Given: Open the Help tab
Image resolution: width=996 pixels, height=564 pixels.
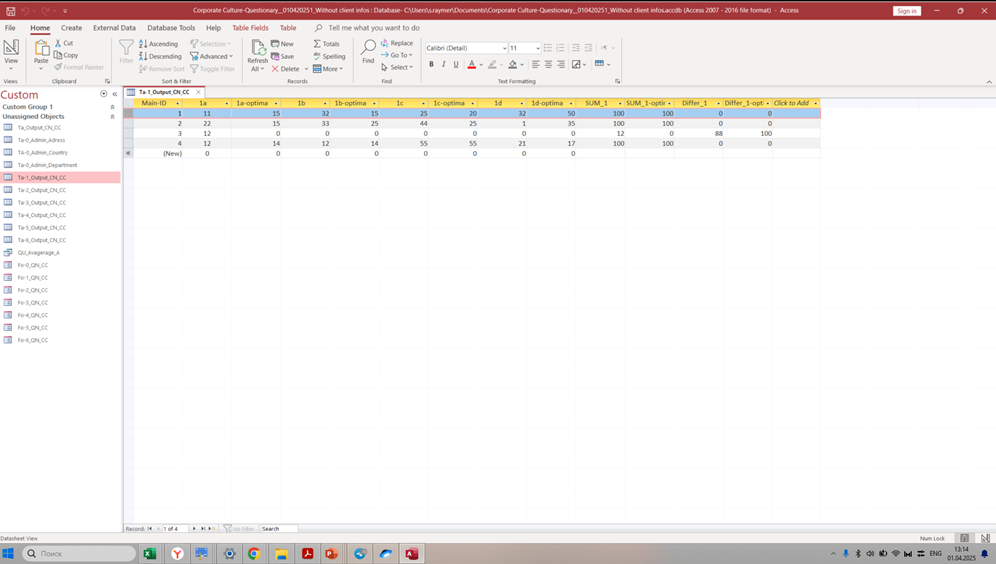Looking at the screenshot, I should (213, 28).
